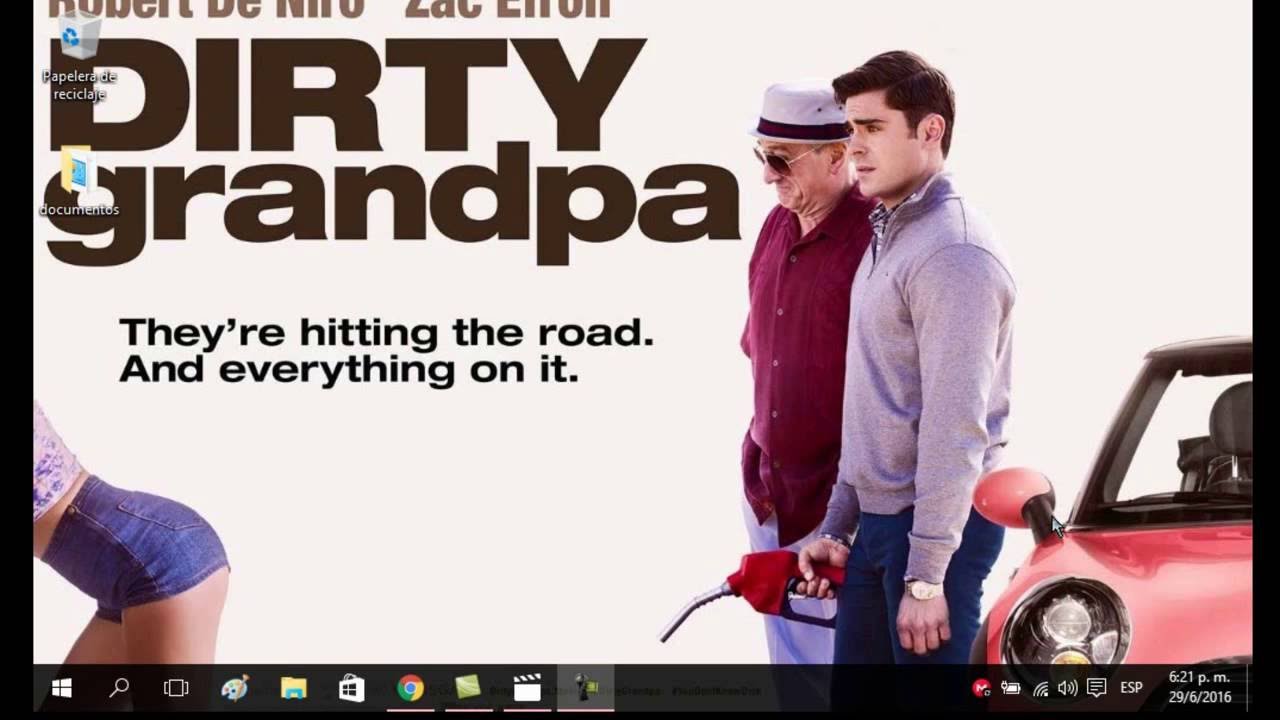Open the clapperboard video app in taskbar
The width and height of the screenshot is (1280, 720).
(x=526, y=688)
